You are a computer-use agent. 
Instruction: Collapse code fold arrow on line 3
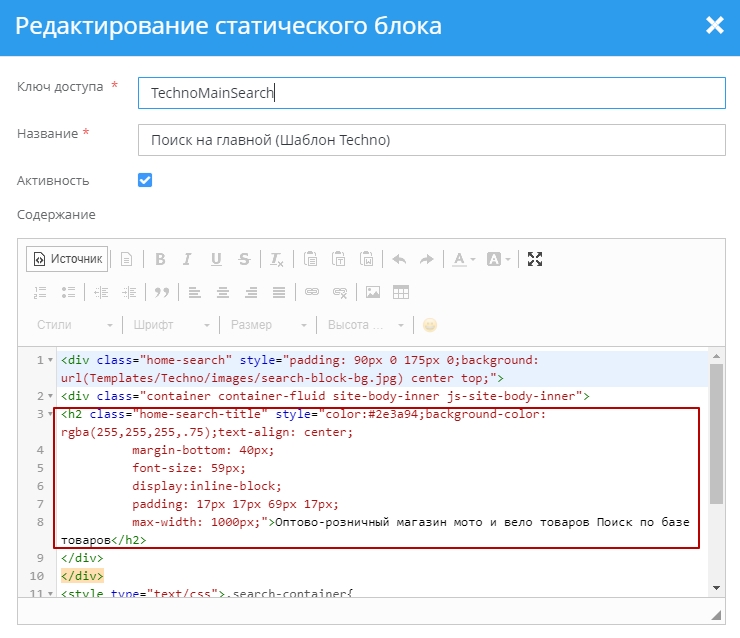pos(51,414)
